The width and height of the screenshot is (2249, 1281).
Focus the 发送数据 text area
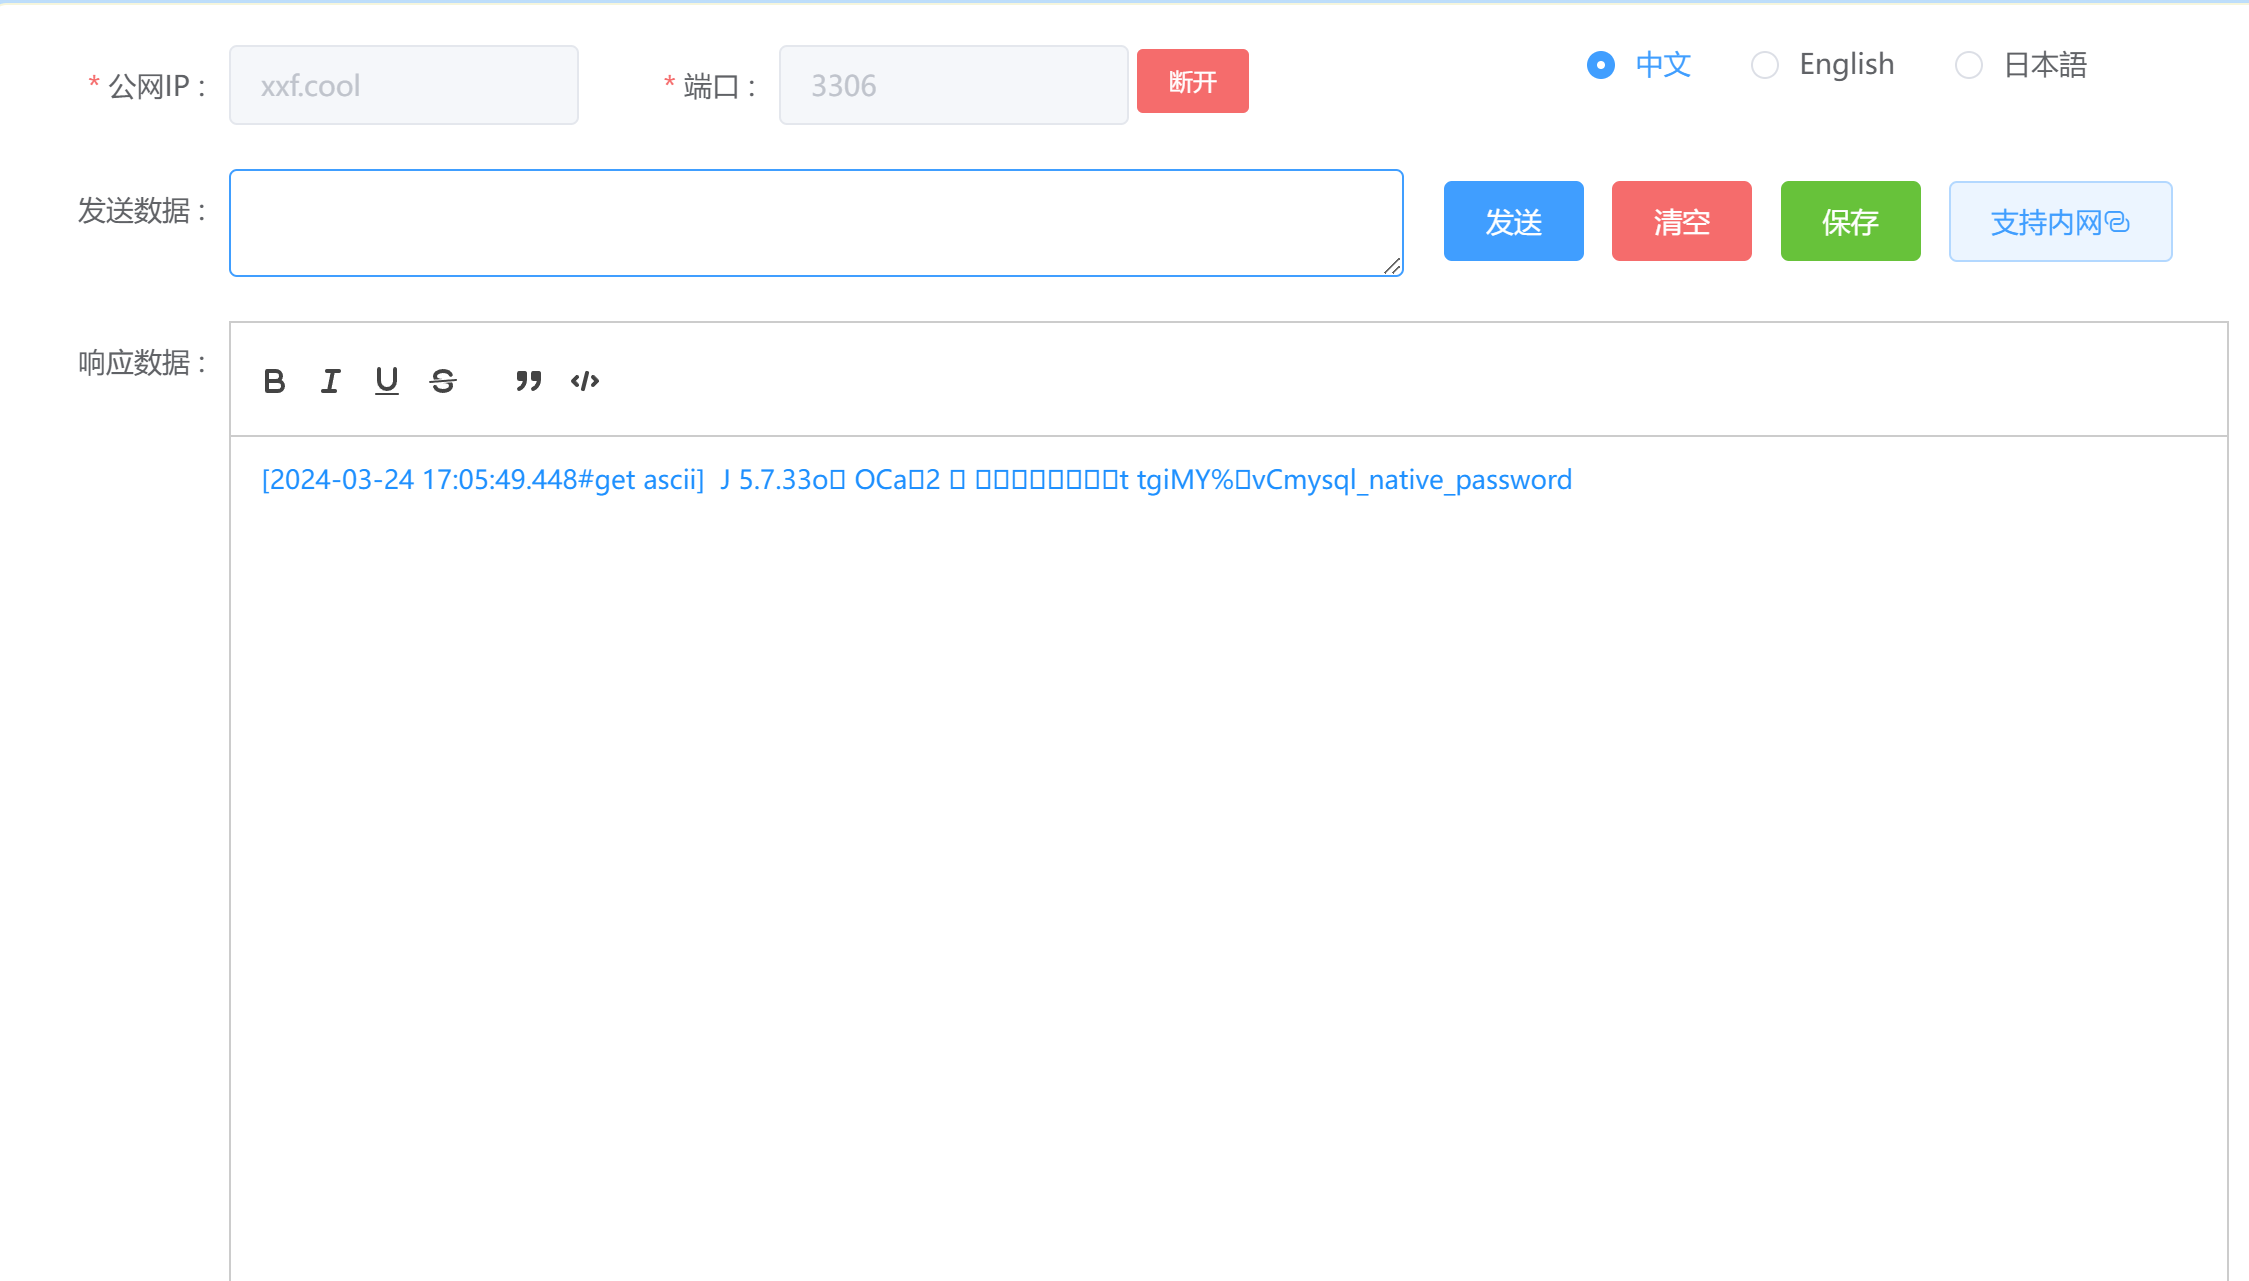pos(816,223)
